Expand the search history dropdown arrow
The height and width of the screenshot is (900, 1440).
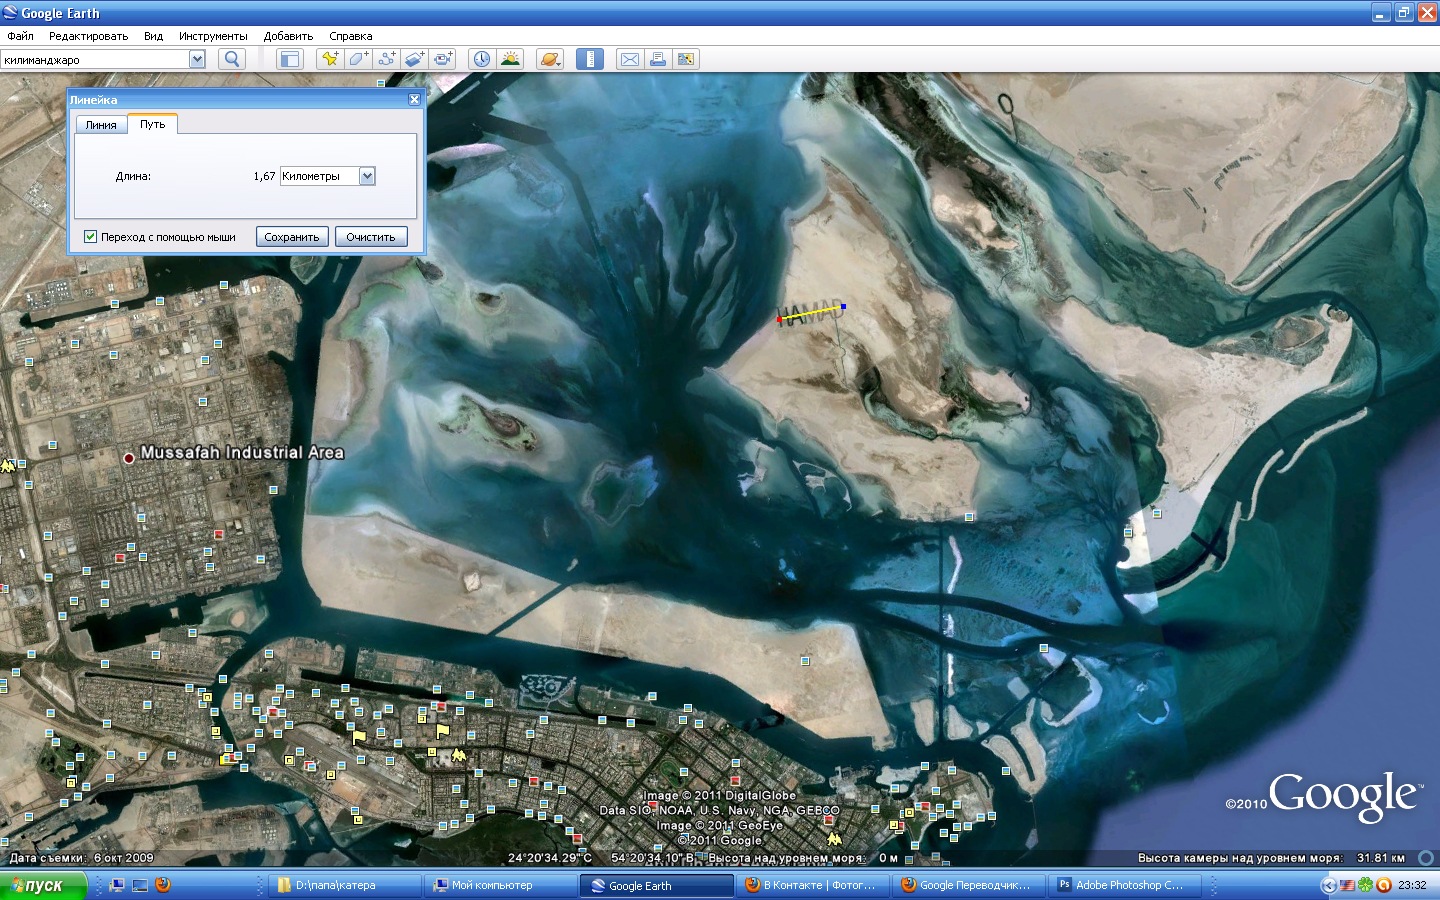point(197,59)
